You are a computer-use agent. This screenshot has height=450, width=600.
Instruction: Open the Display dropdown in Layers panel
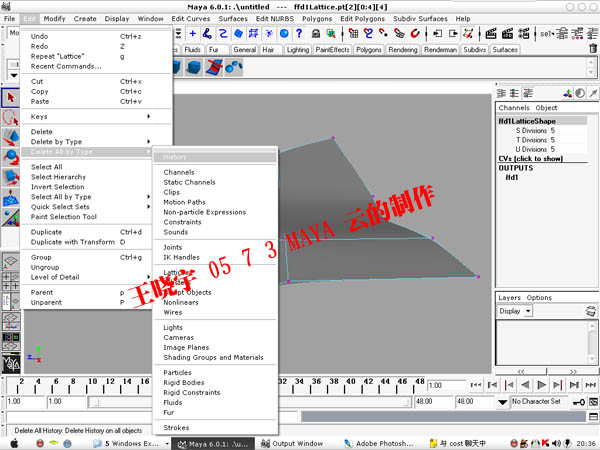coord(515,311)
